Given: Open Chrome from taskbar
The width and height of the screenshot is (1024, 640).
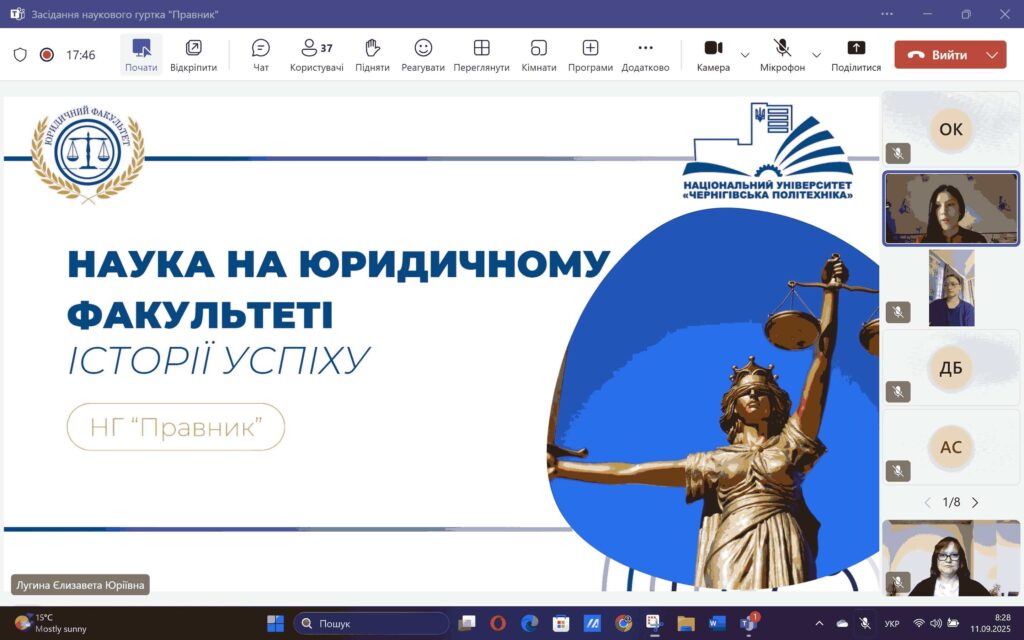Looking at the screenshot, I should tap(623, 624).
